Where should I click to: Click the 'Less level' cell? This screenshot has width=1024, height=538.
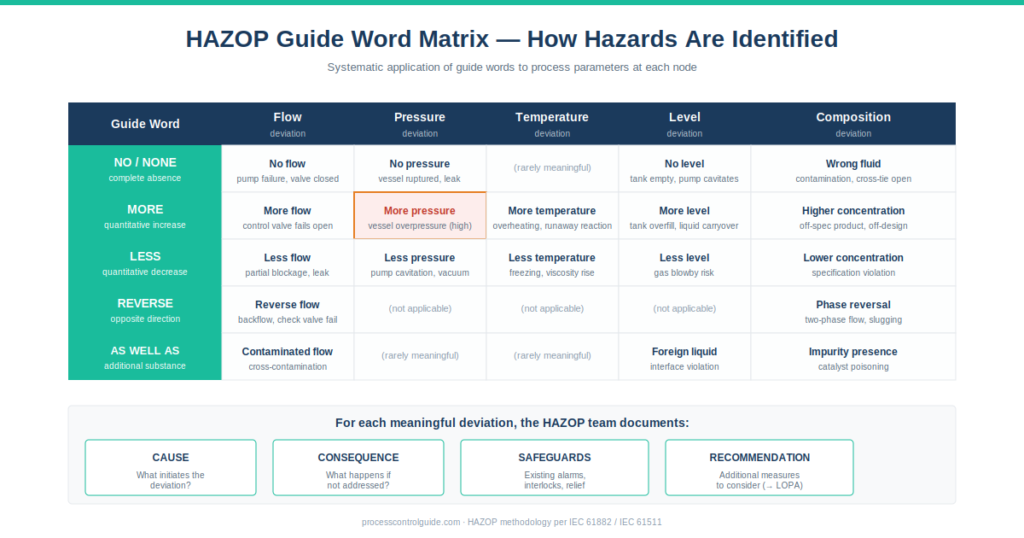(684, 262)
